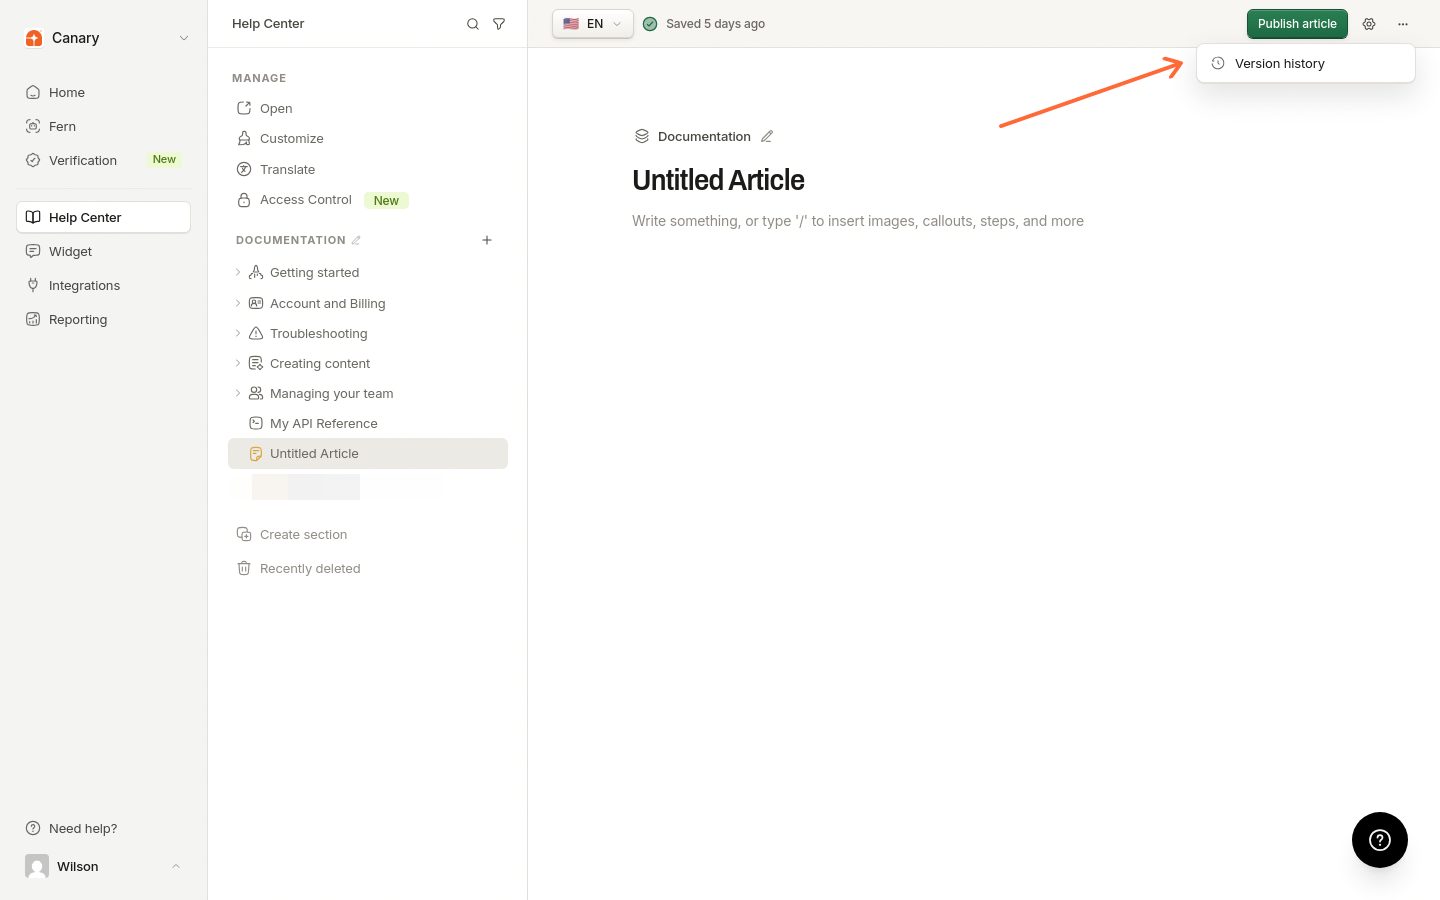Open Verification in the sidebar
This screenshot has height=900, width=1440.
103,160
